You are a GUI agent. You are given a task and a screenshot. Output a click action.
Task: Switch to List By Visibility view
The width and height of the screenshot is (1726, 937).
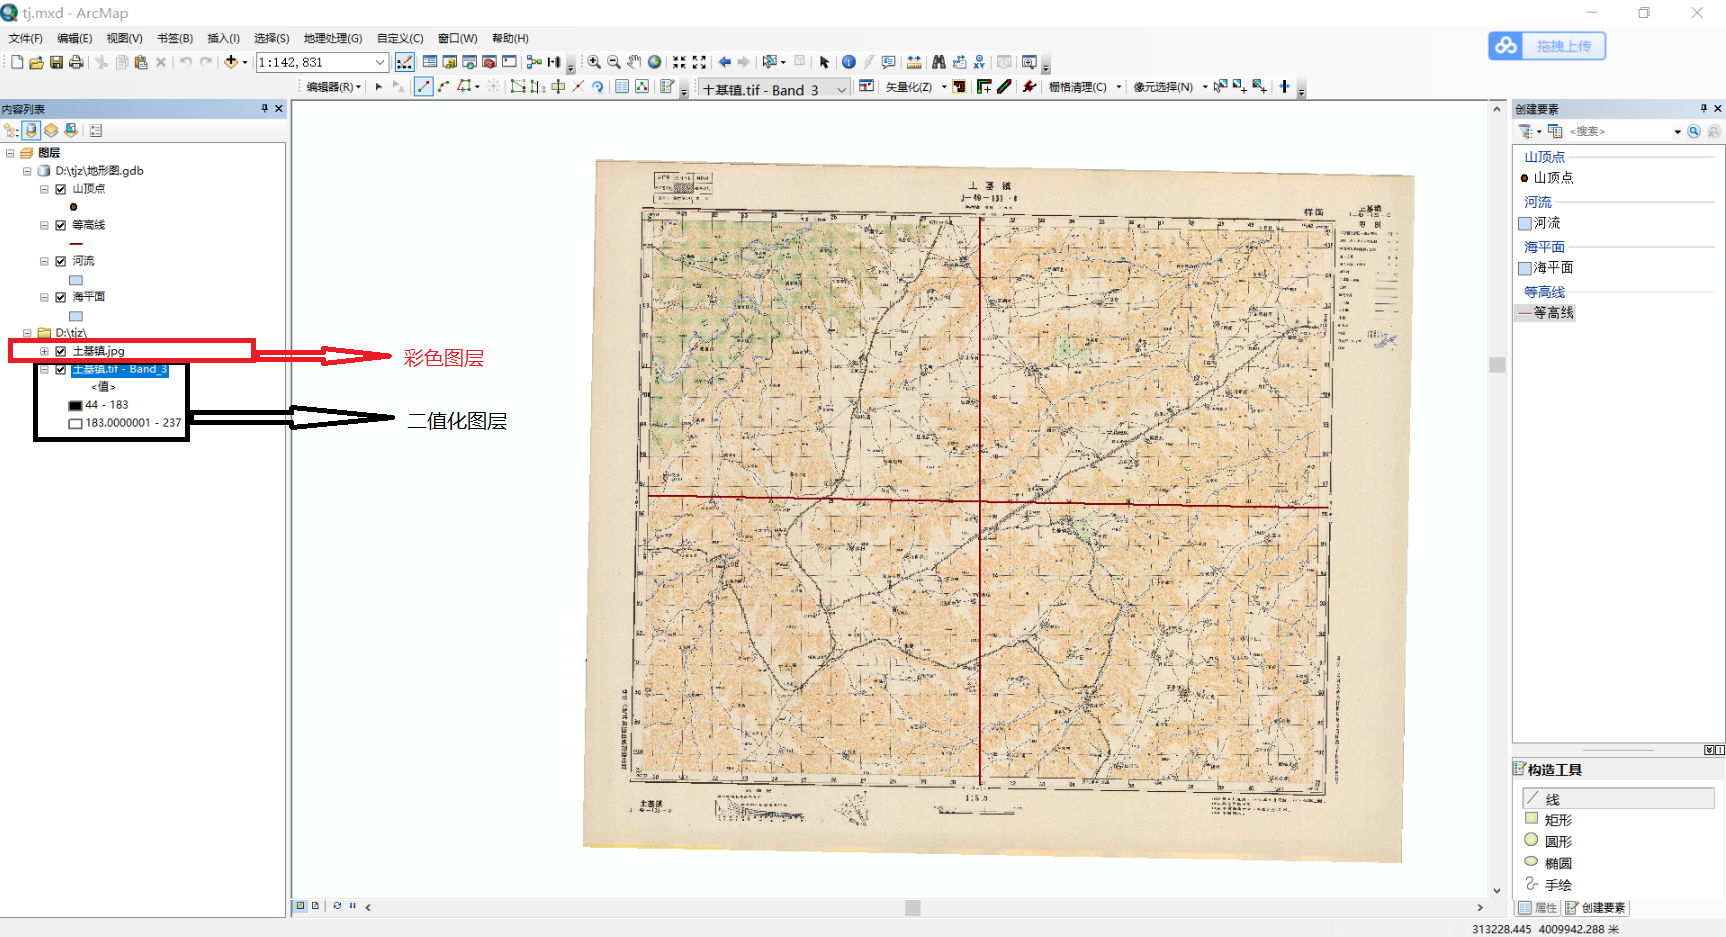51,130
